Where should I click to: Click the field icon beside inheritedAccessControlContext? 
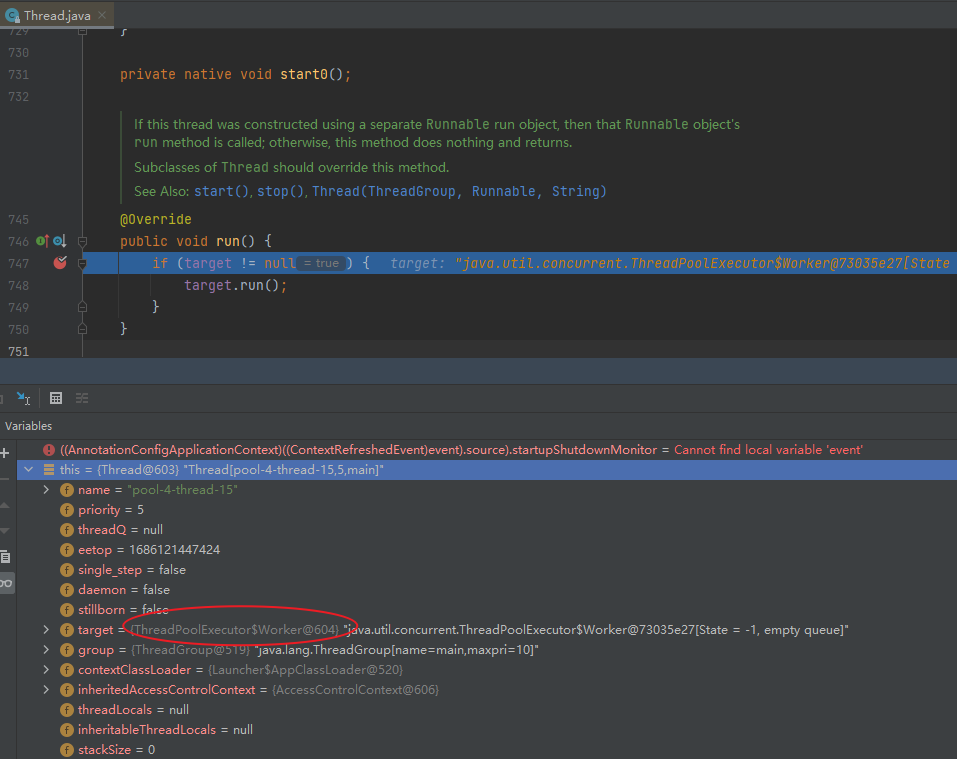coord(67,690)
